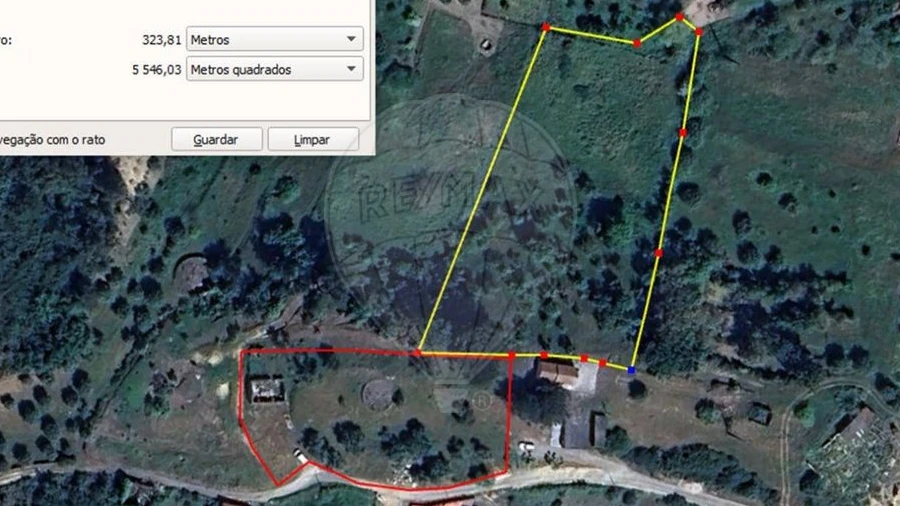Click the red vertex where the yellow line meets the red outline
900x506 pixels.
(418, 352)
